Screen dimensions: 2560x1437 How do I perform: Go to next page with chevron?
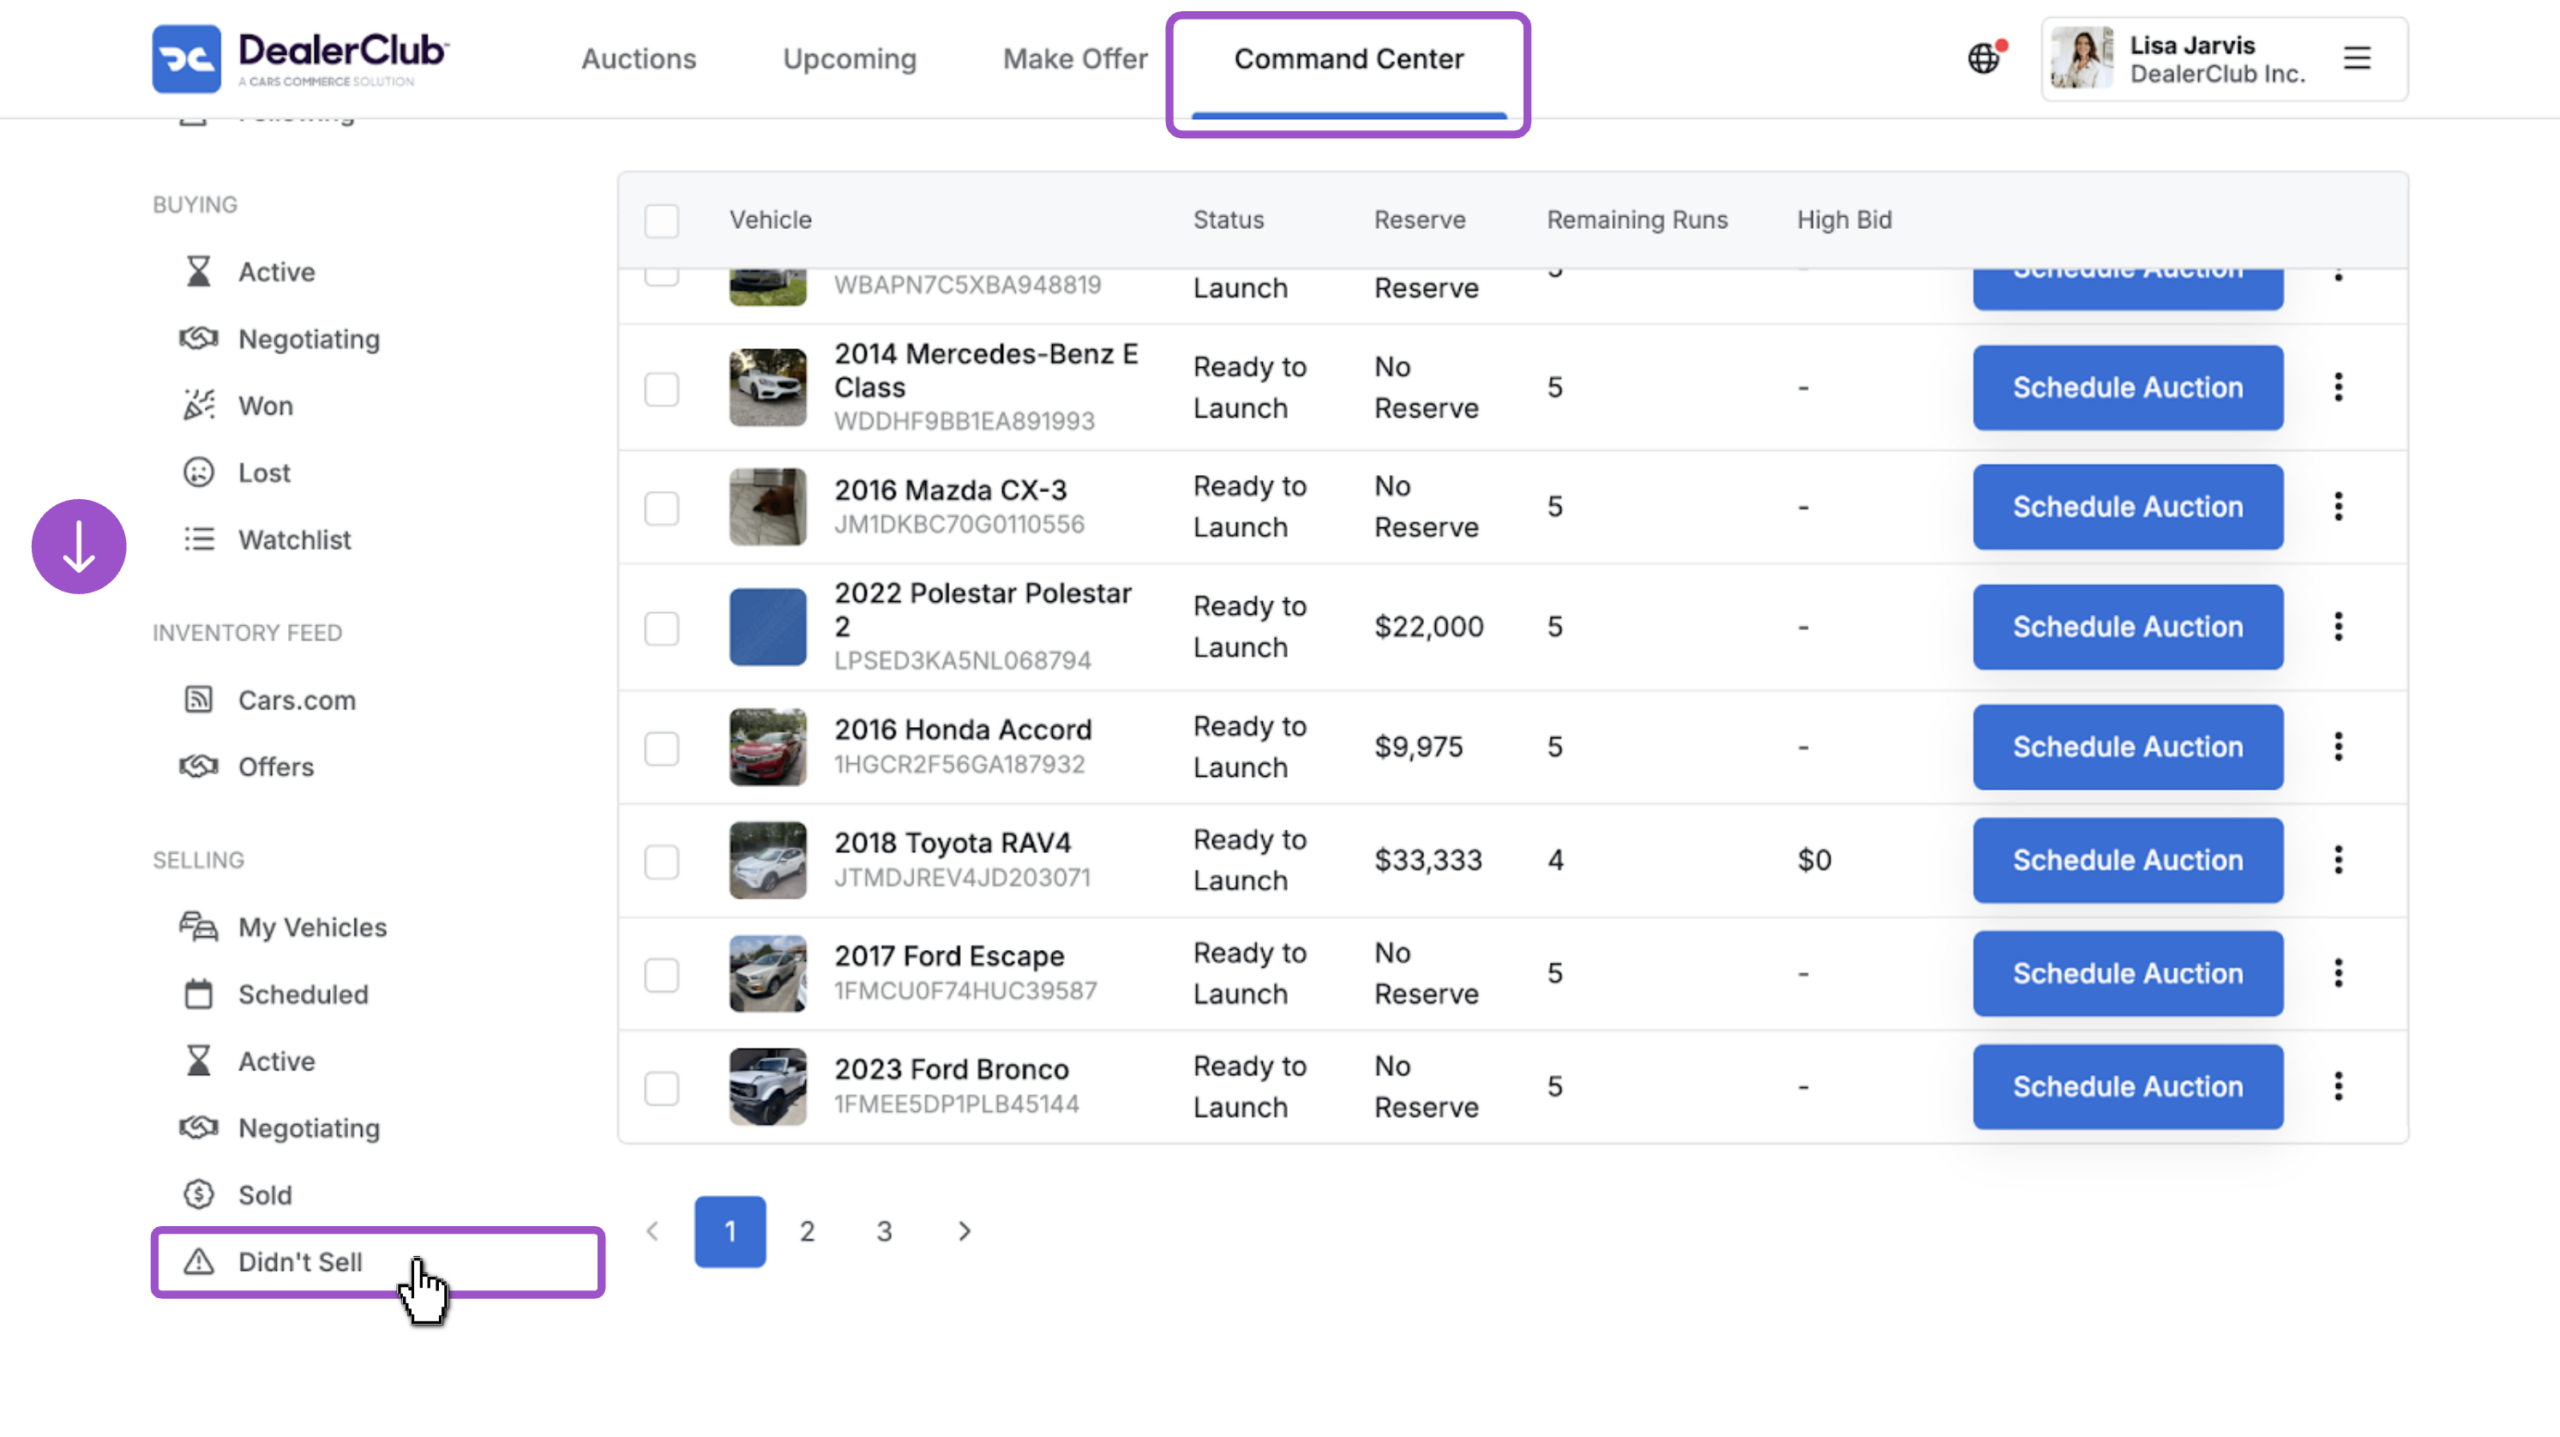click(963, 1231)
